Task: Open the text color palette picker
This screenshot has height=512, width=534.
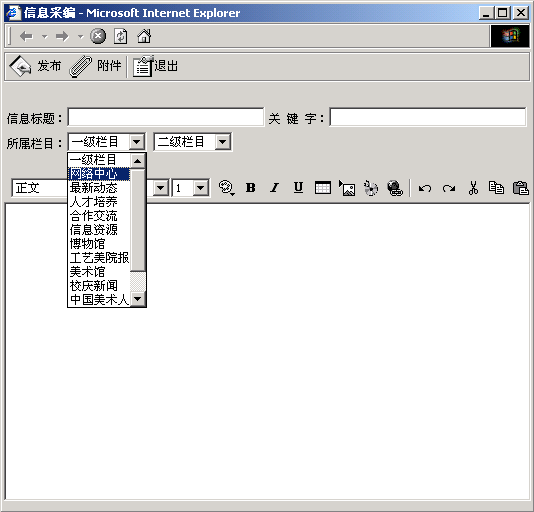Action: pos(226,188)
